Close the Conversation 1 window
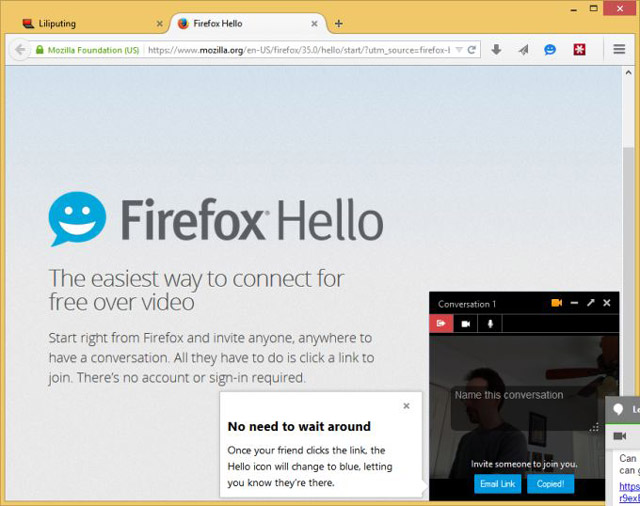640x506 pixels. (607, 303)
